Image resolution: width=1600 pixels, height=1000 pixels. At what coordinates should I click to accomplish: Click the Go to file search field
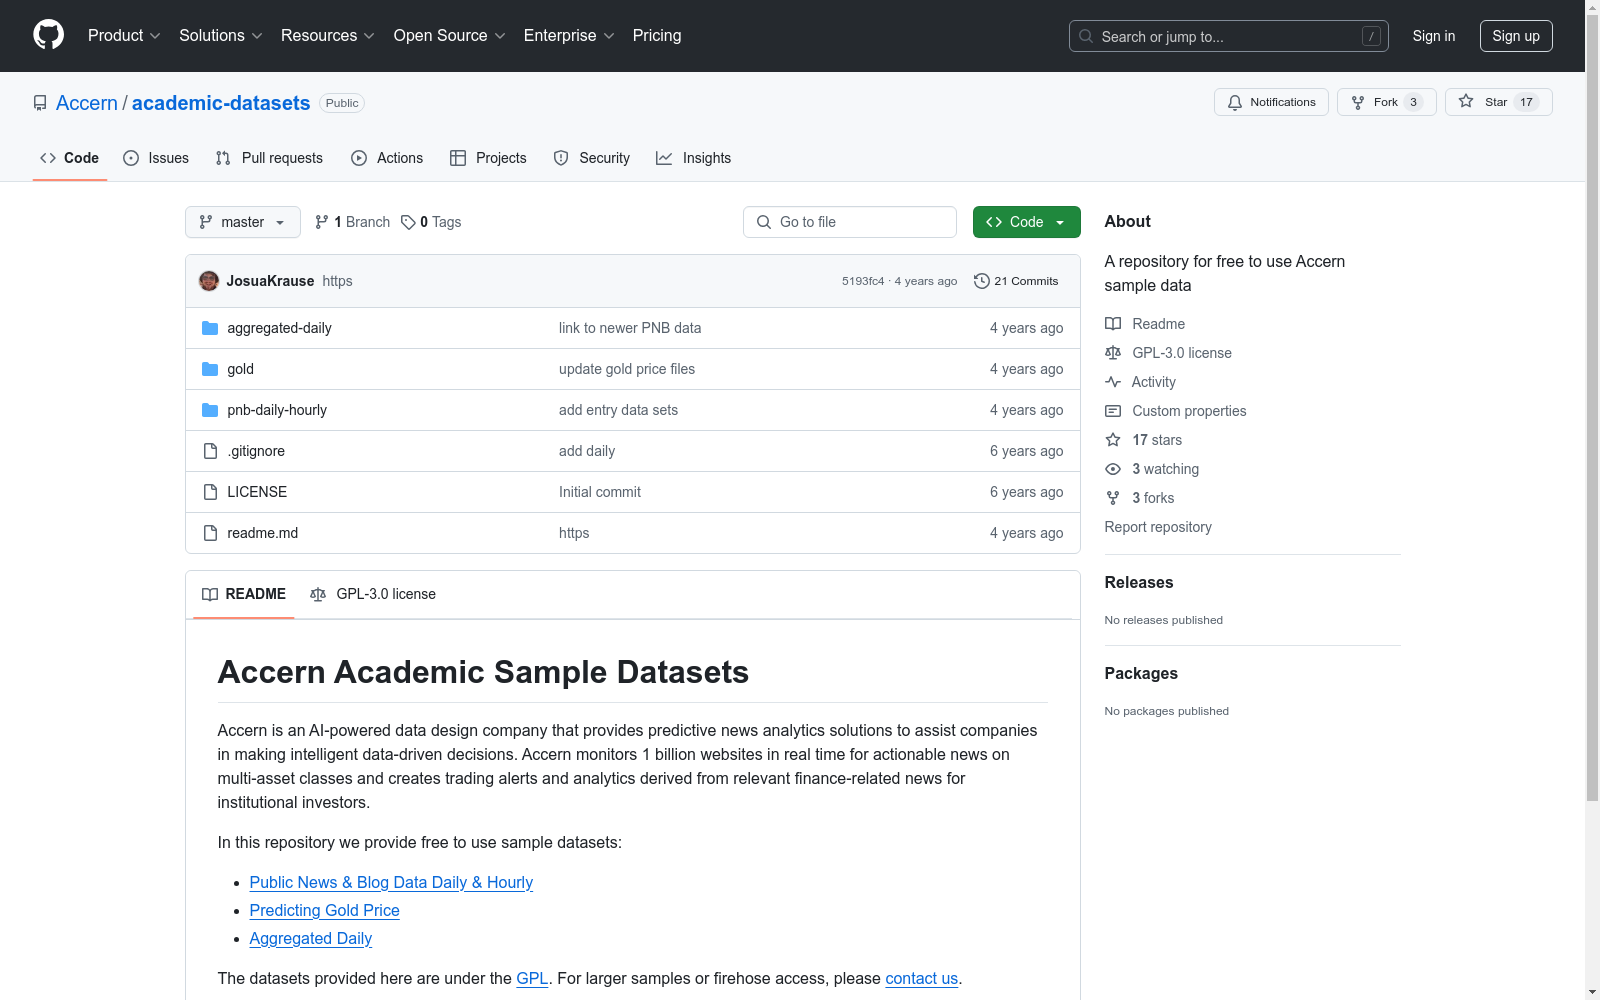[x=850, y=222]
